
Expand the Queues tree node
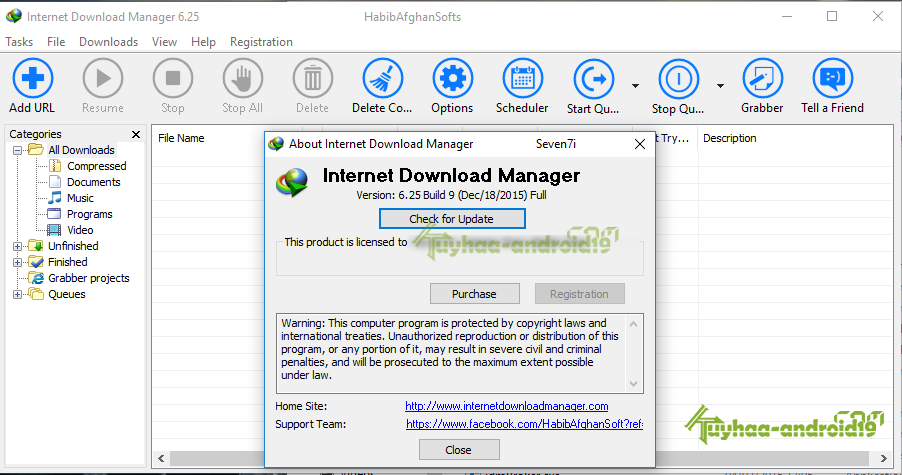point(17,294)
